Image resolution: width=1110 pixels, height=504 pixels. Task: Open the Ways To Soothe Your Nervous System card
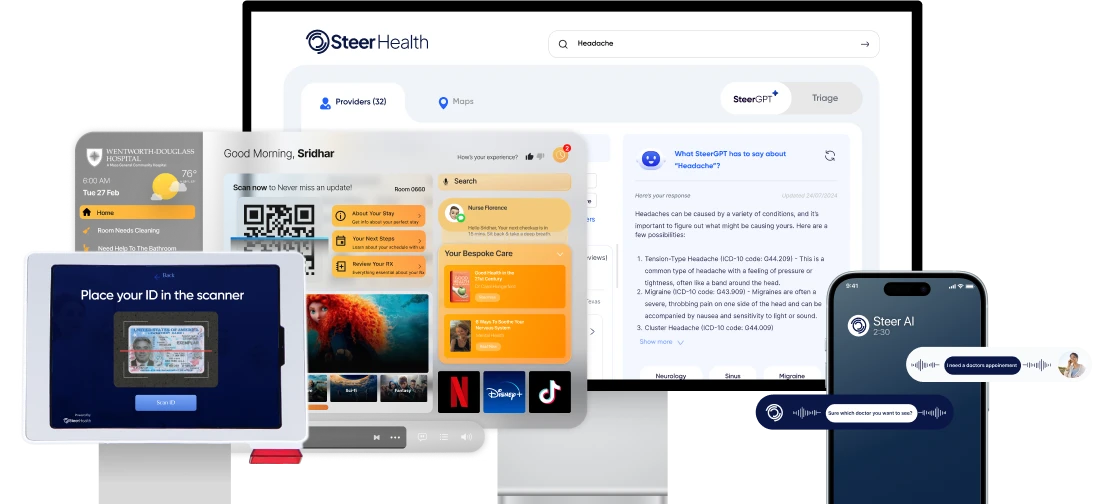coord(505,335)
